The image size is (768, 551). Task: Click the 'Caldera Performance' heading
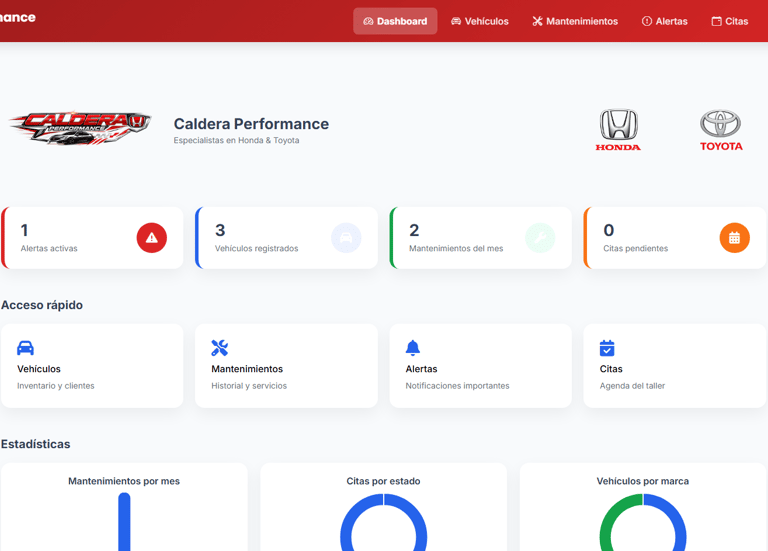[251, 124]
